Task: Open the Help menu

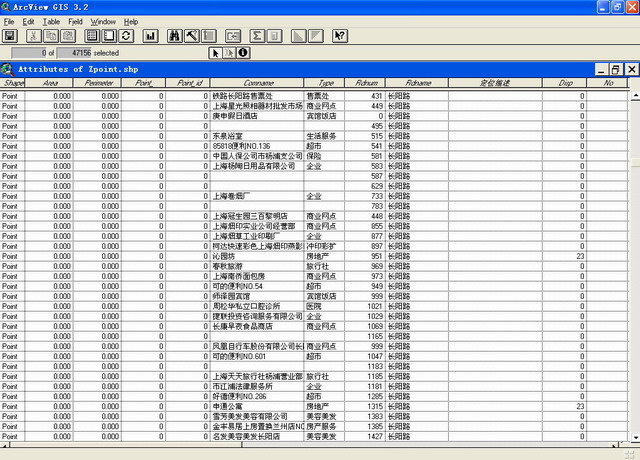Action: tap(131, 22)
